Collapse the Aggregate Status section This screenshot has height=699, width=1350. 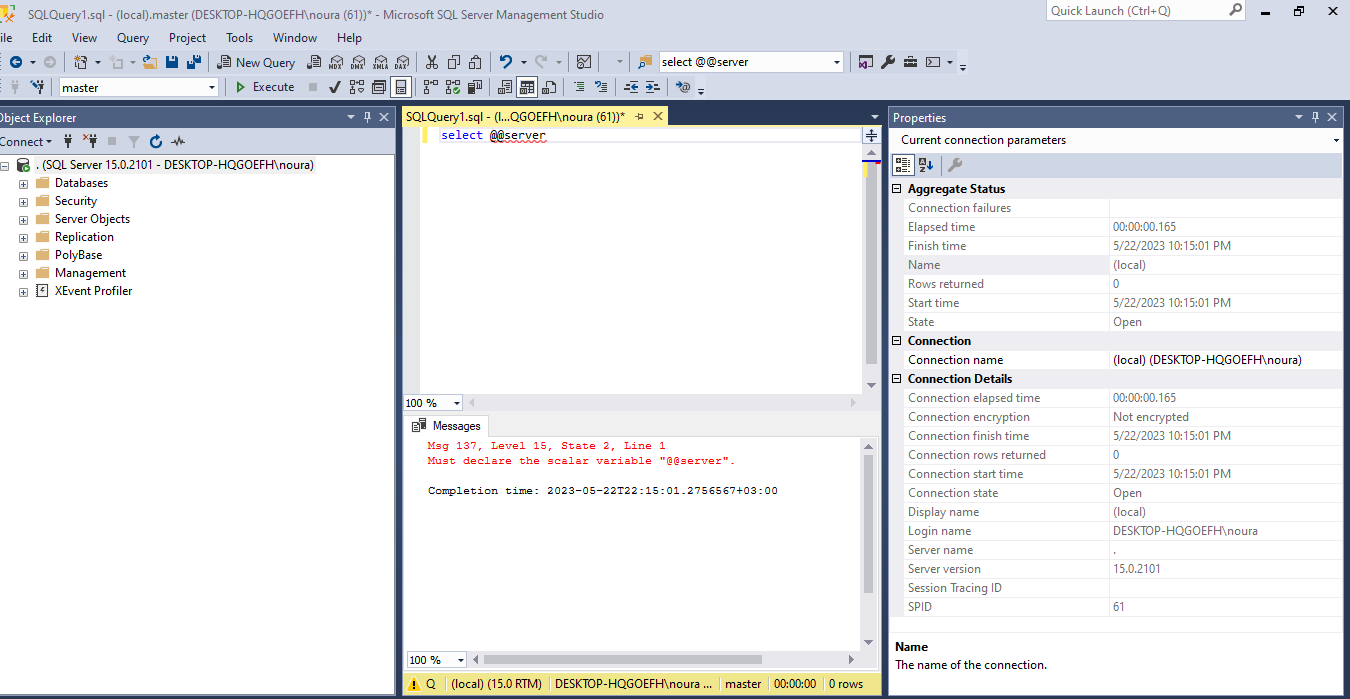pyautogui.click(x=897, y=189)
